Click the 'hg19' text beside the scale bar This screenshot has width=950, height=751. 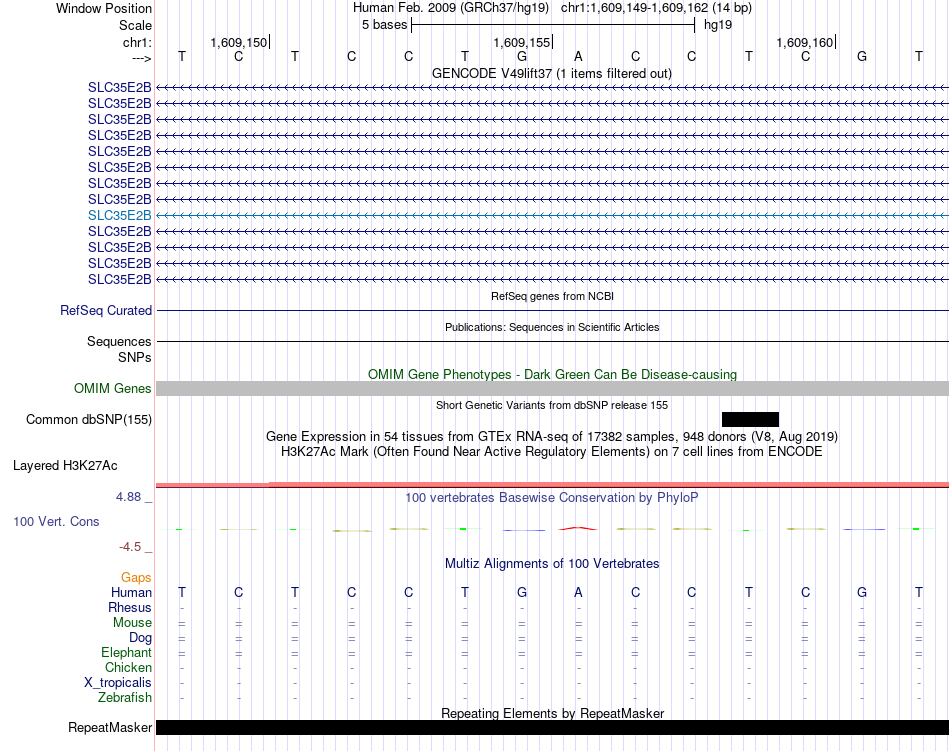tap(718, 25)
